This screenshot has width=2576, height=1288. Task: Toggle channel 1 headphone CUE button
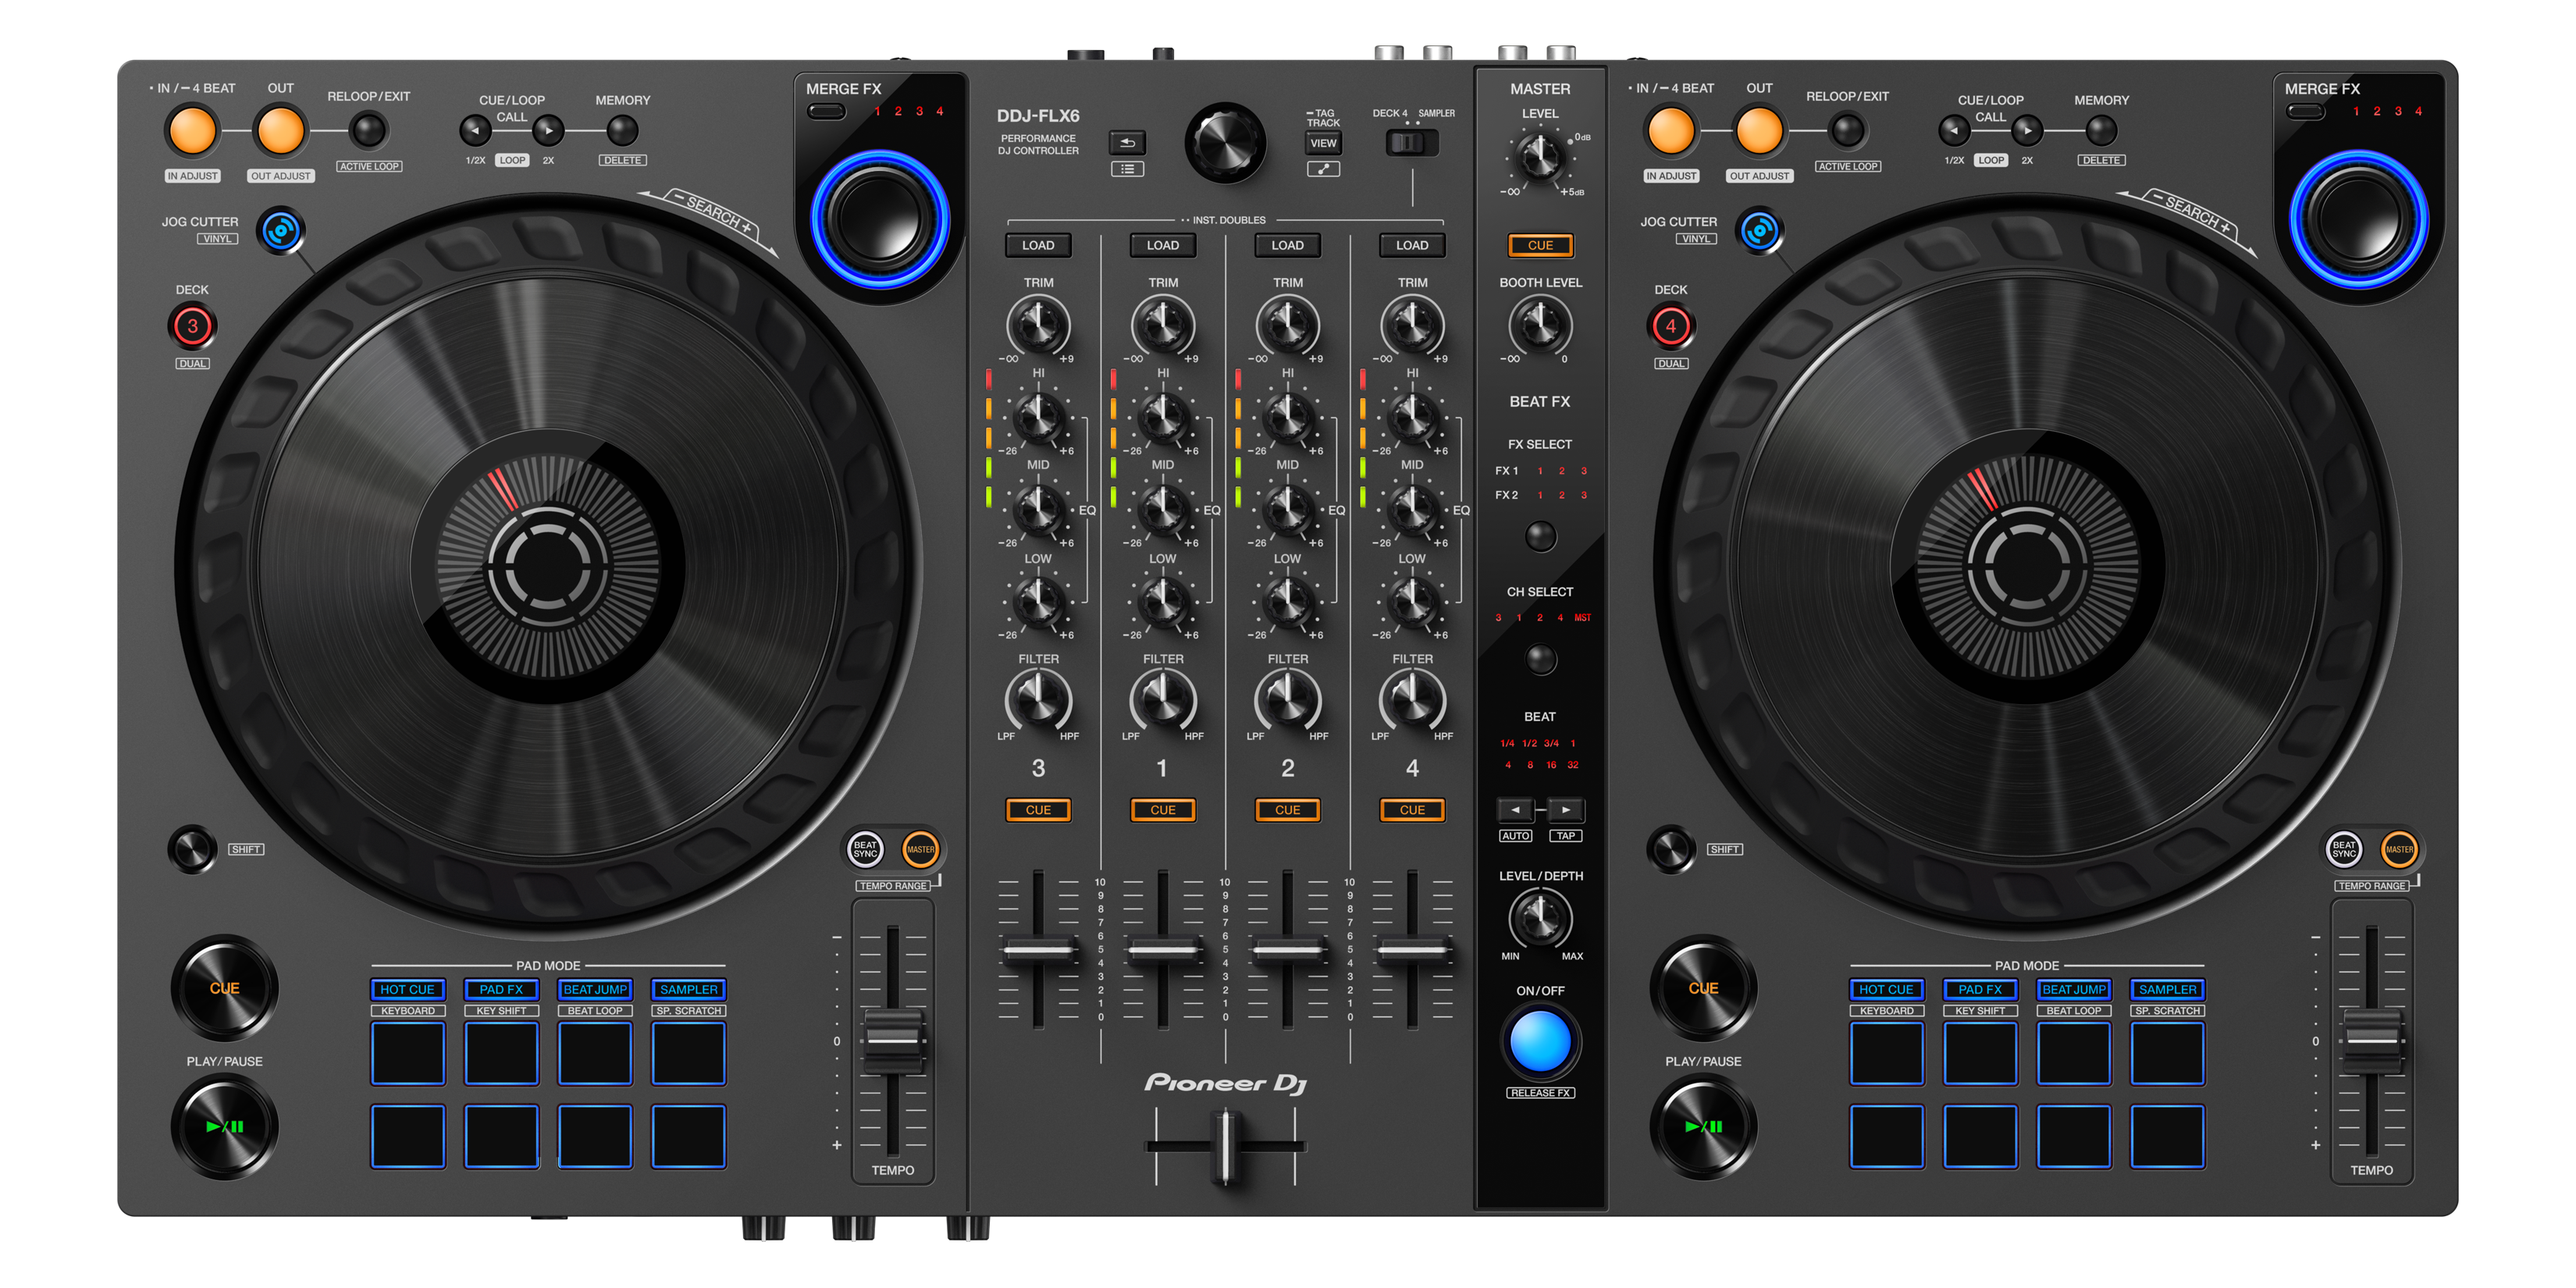tap(1162, 810)
